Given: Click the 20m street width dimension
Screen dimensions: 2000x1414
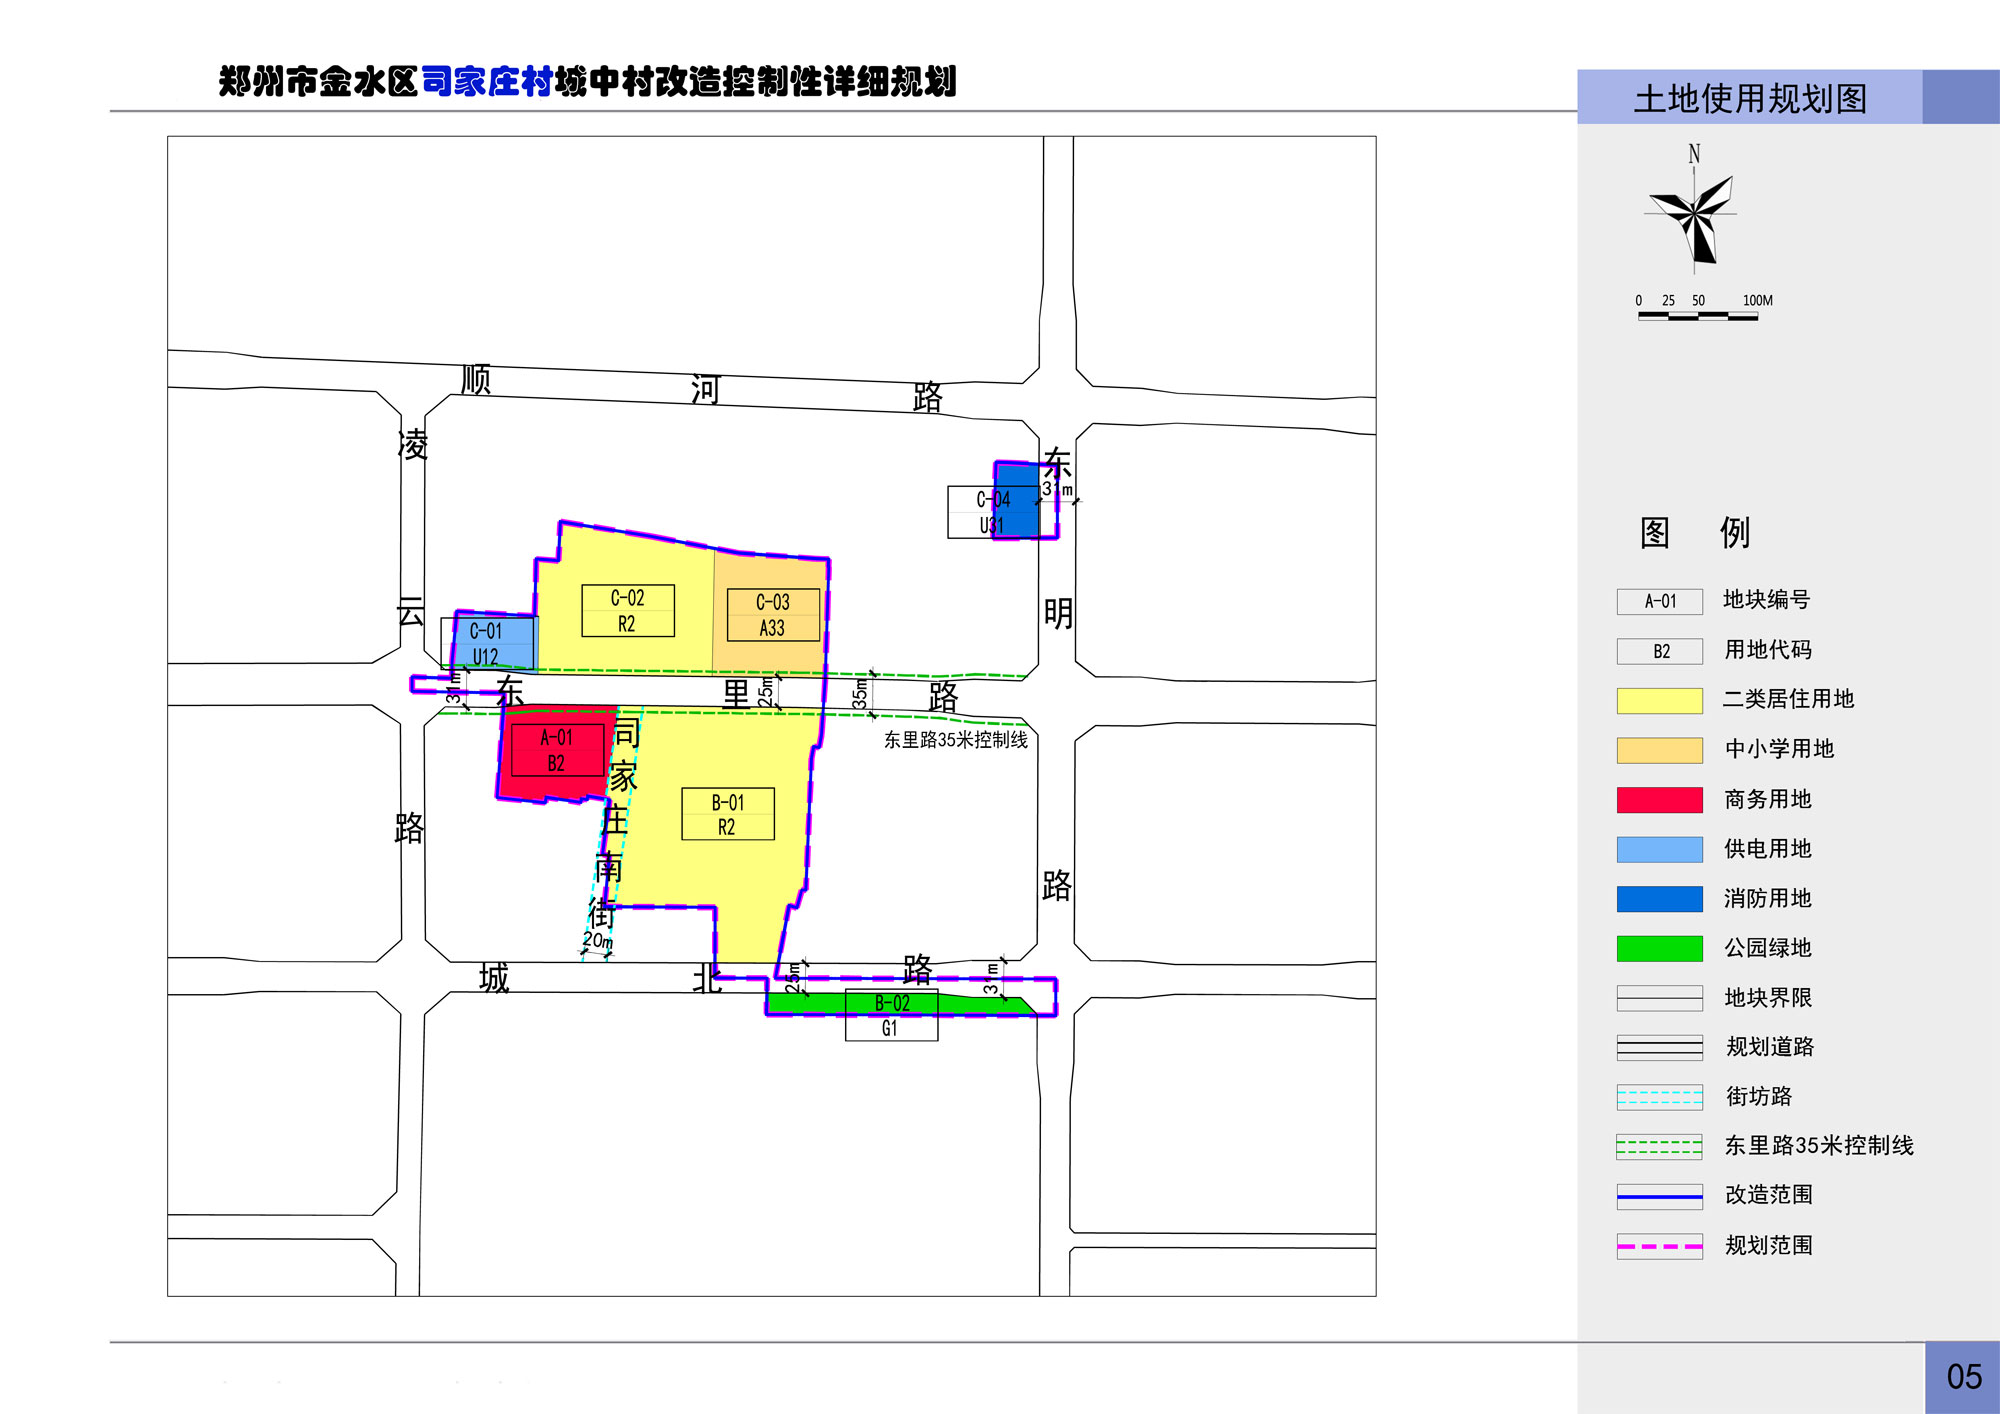Looking at the screenshot, I should [598, 941].
